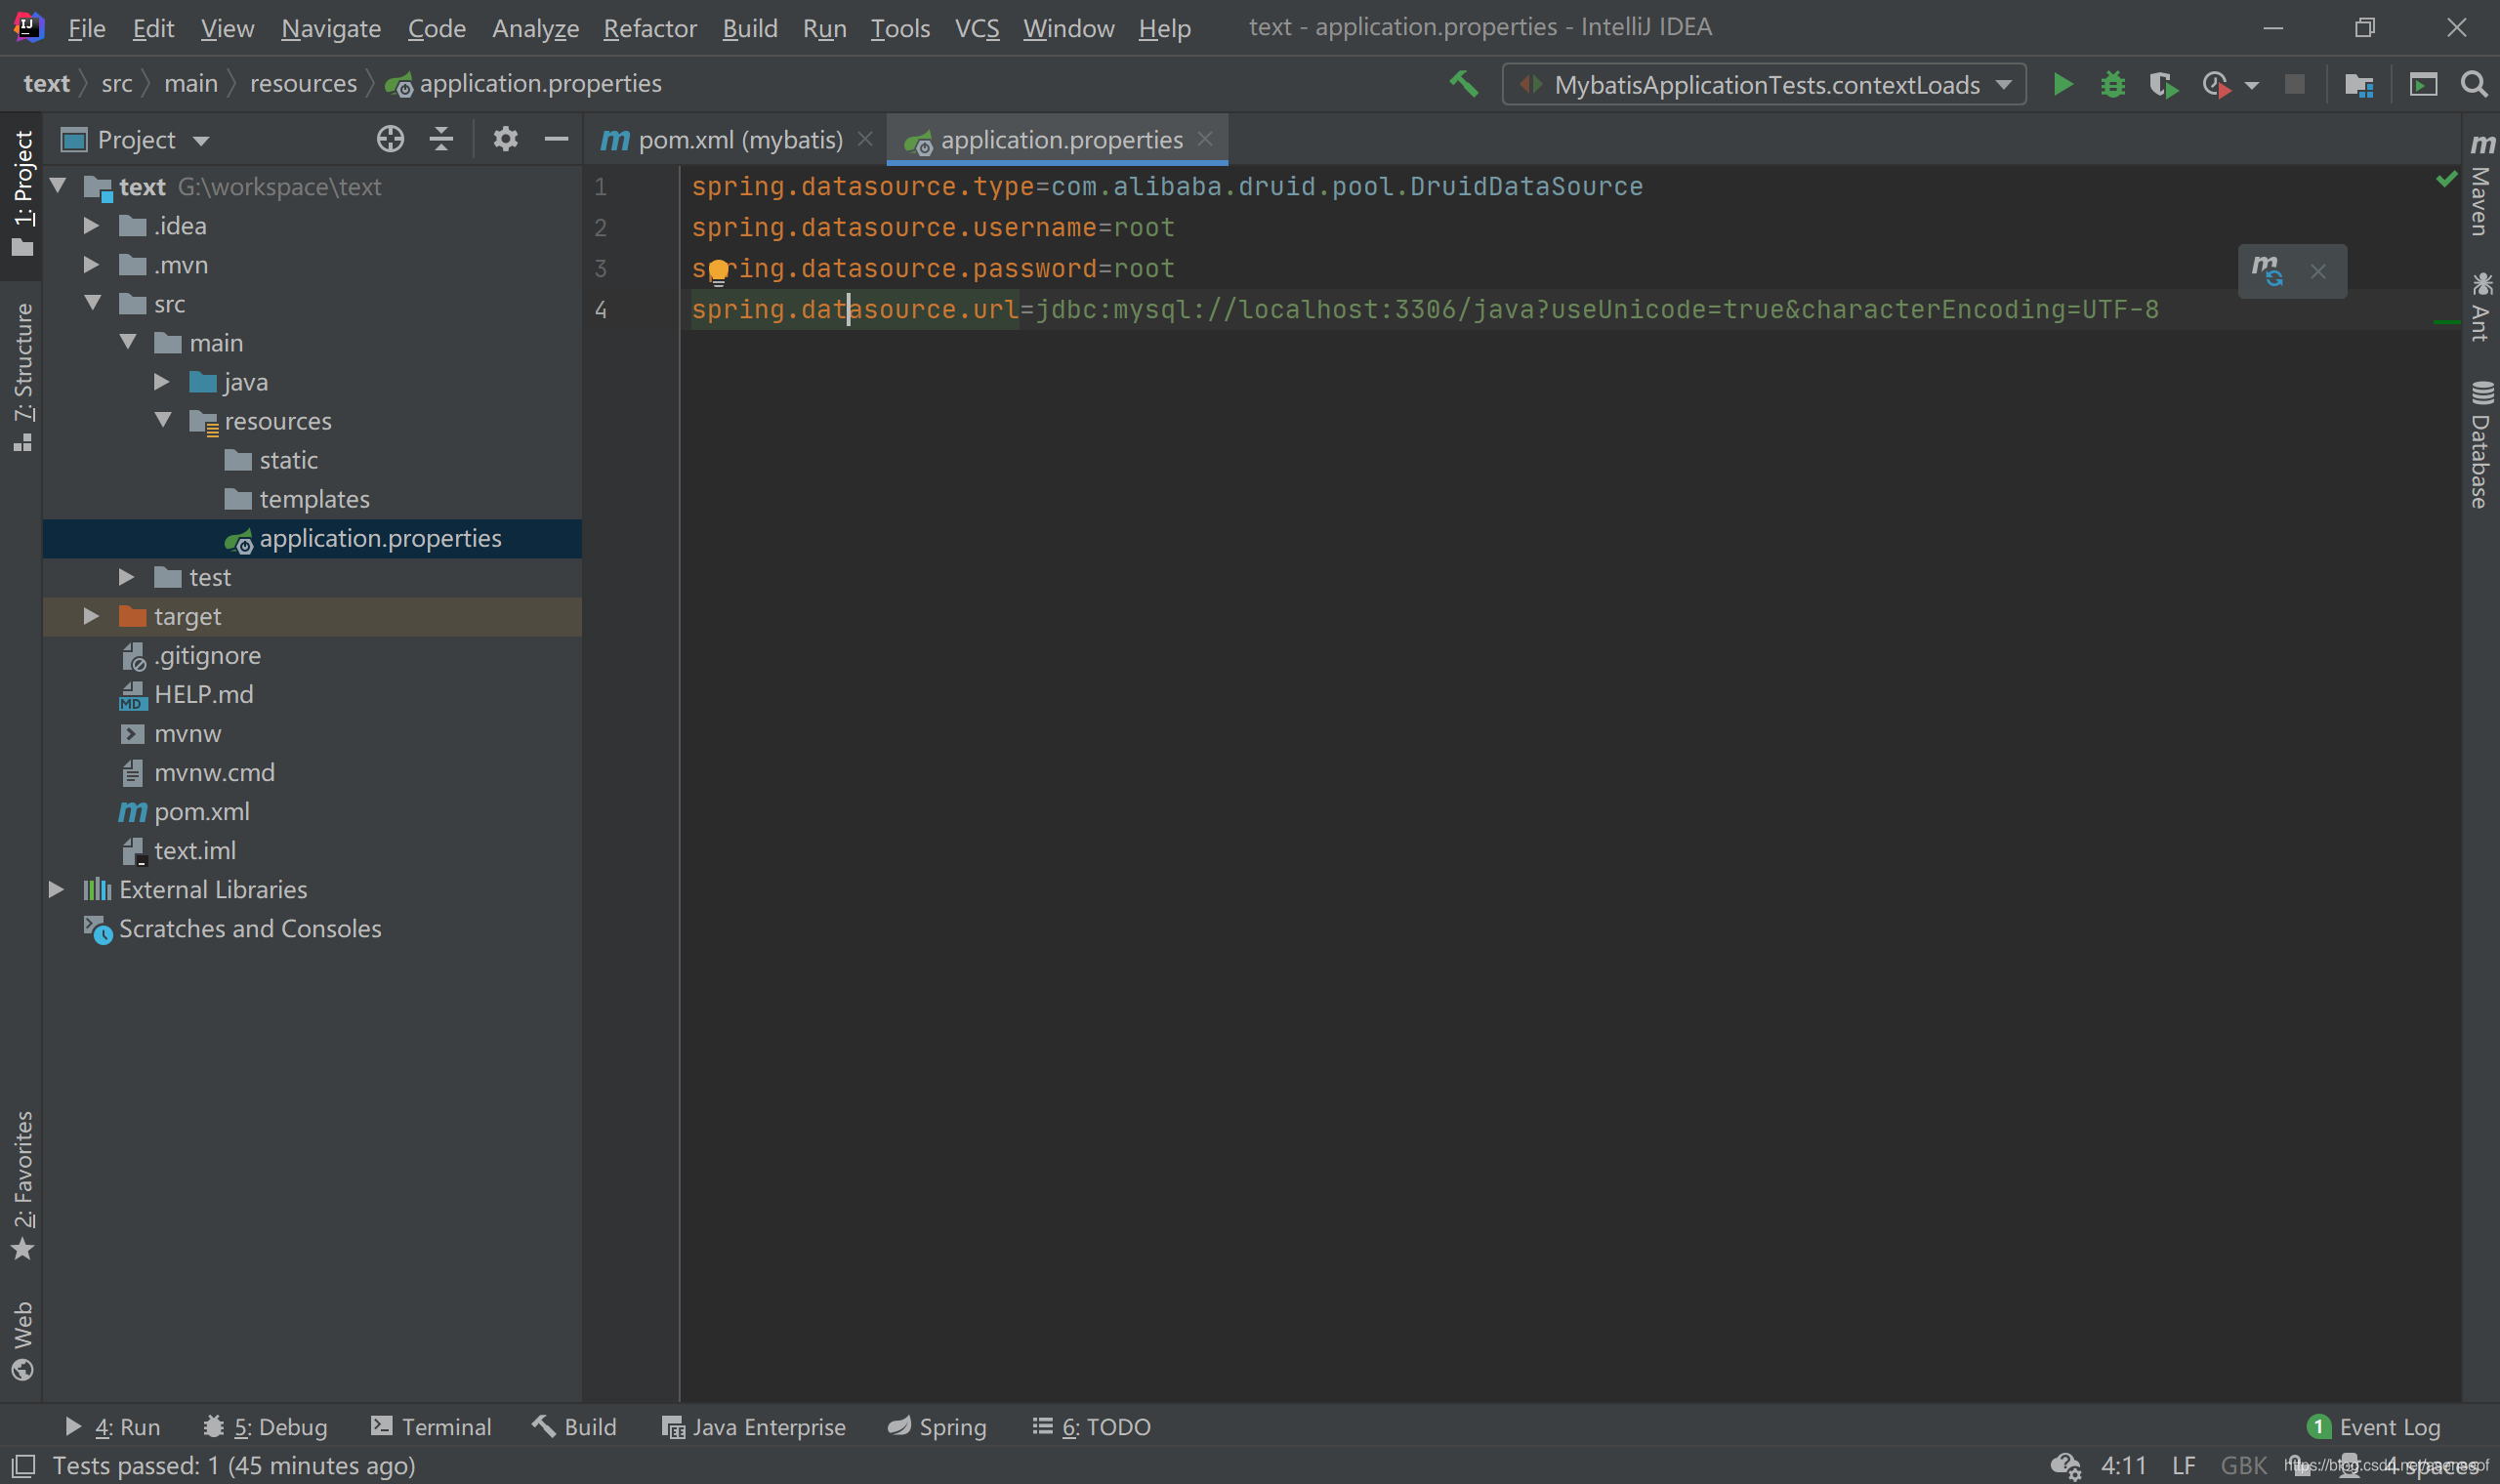Open the Database side tool window
The height and width of the screenshot is (1484, 2500).
2481,445
